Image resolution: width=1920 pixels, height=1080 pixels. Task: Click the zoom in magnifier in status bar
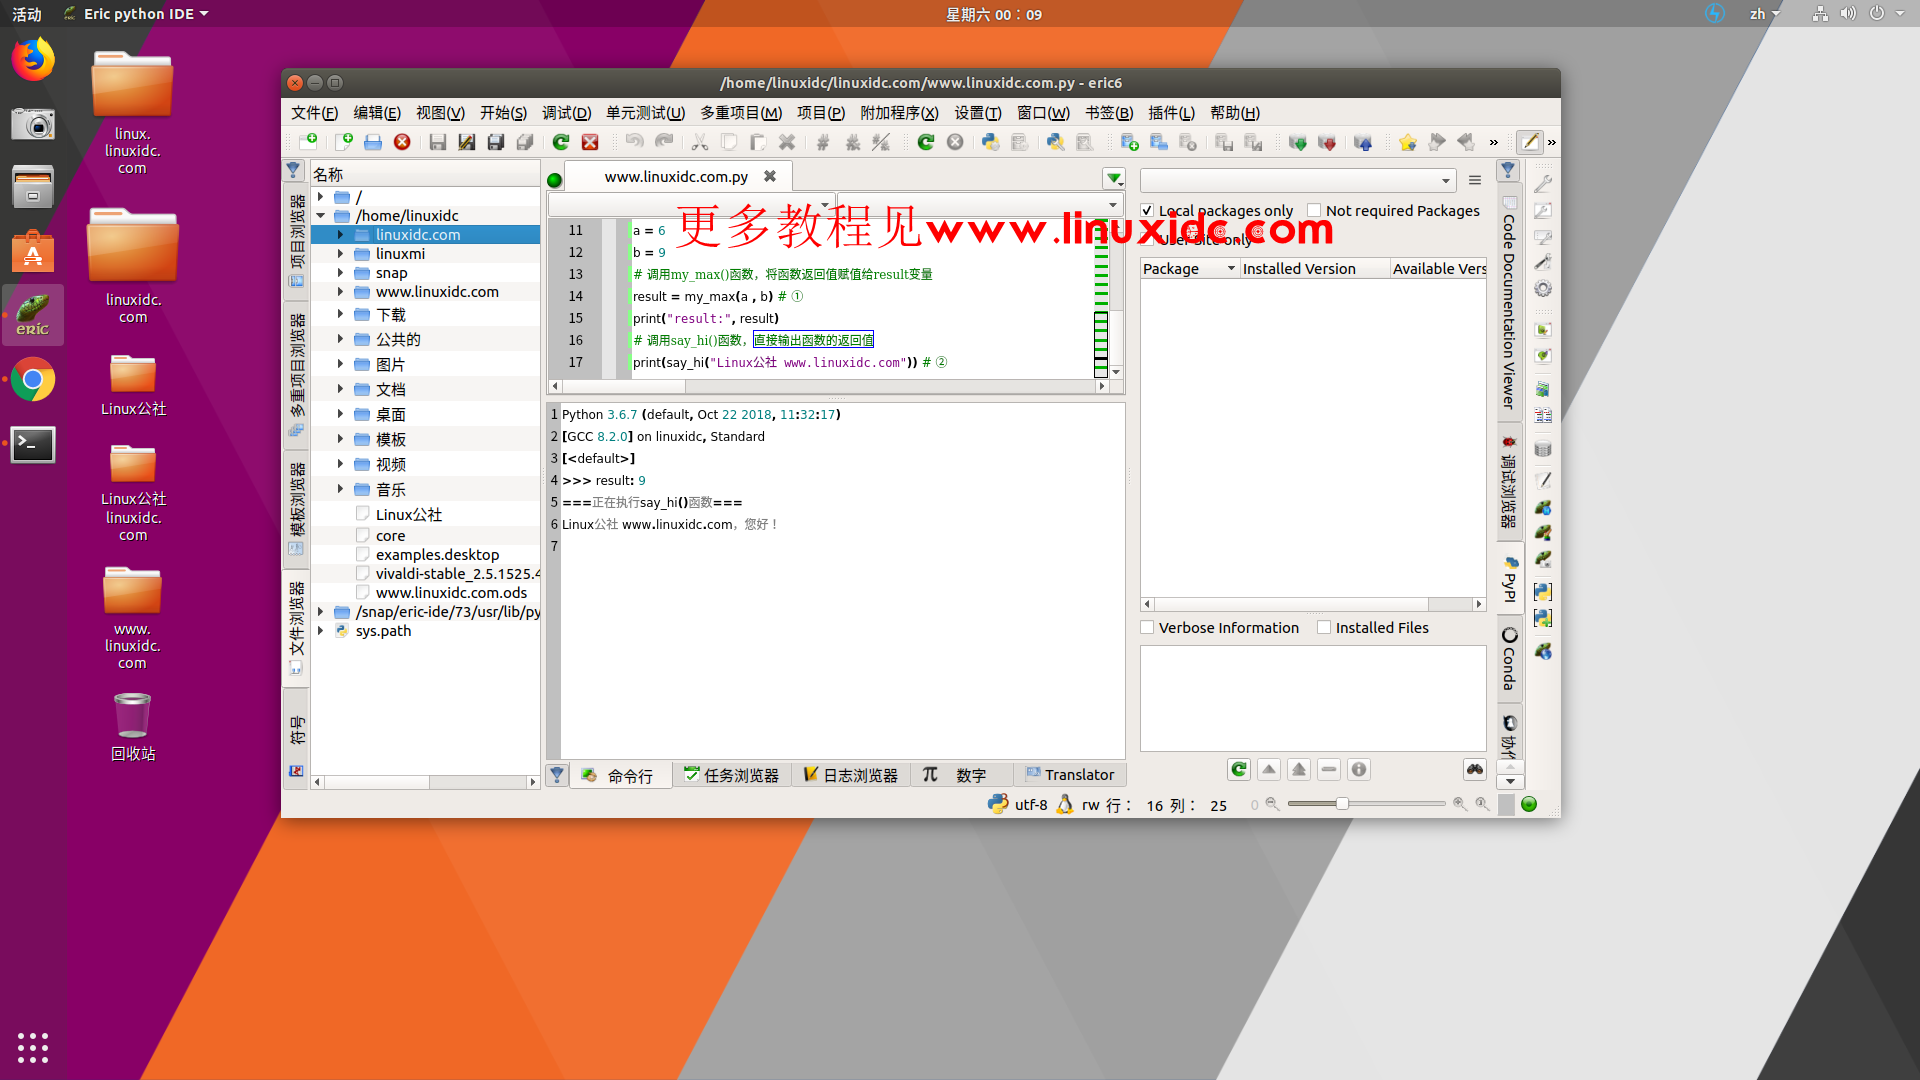pyautogui.click(x=1460, y=804)
